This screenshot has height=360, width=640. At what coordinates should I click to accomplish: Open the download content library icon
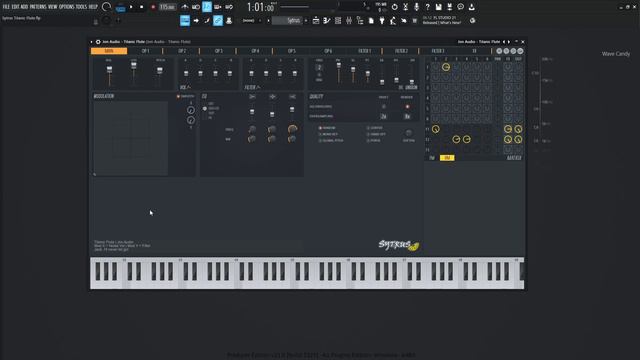[471, 7]
